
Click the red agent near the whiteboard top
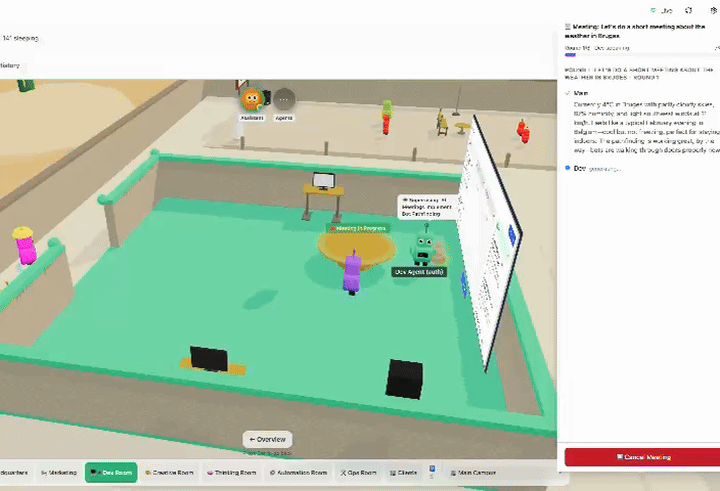coord(523,131)
